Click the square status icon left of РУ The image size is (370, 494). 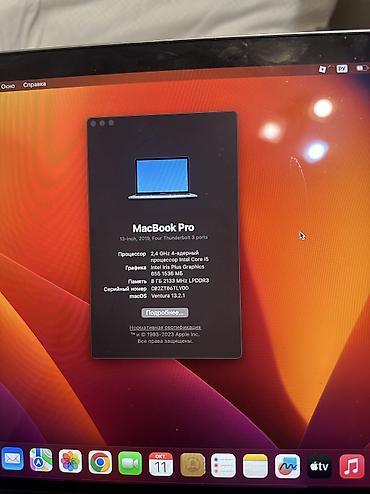[x=322, y=69]
